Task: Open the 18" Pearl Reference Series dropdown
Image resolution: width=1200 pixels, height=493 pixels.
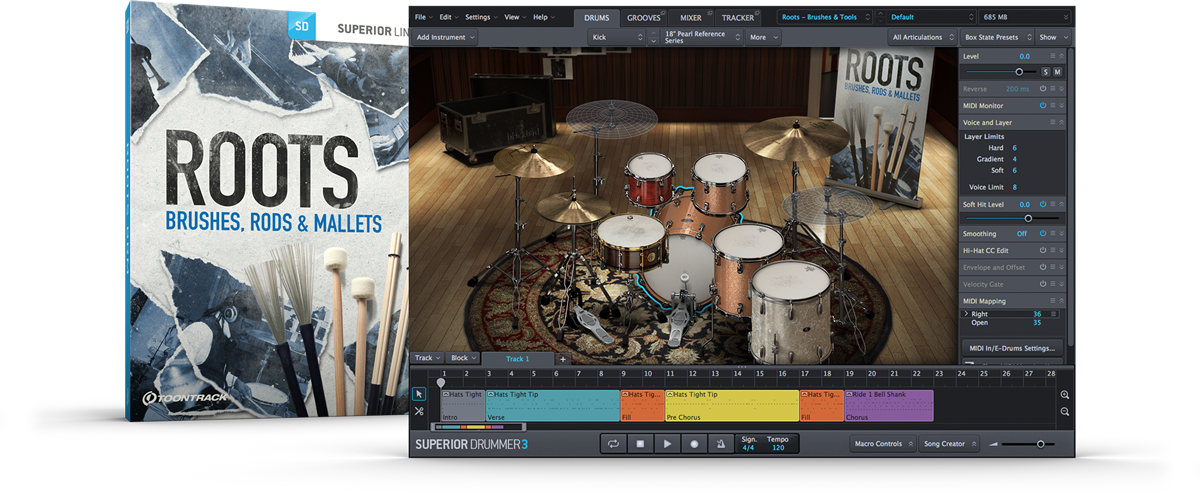Action: (702, 37)
